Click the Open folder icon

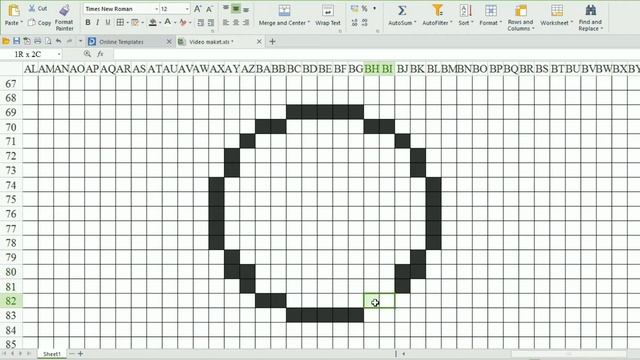coord(6,41)
